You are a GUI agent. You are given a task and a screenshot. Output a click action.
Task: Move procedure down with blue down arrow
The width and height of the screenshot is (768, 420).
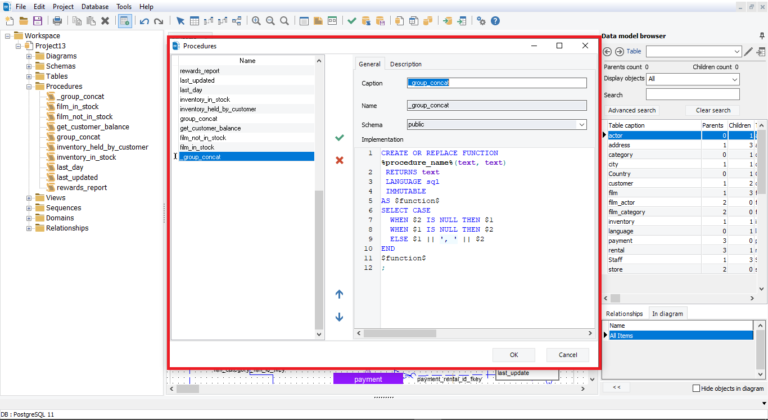(339, 317)
